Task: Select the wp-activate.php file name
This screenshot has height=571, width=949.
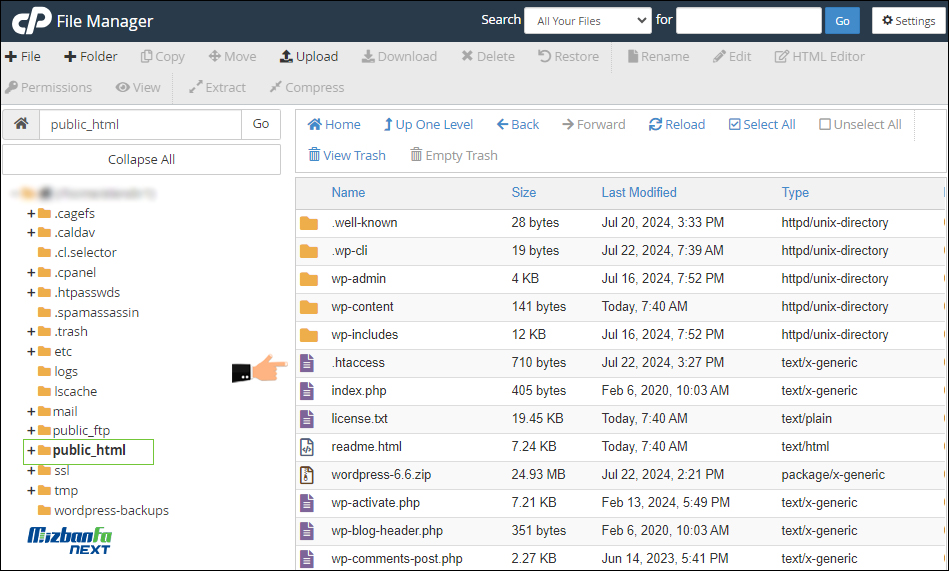Action: click(x=375, y=503)
